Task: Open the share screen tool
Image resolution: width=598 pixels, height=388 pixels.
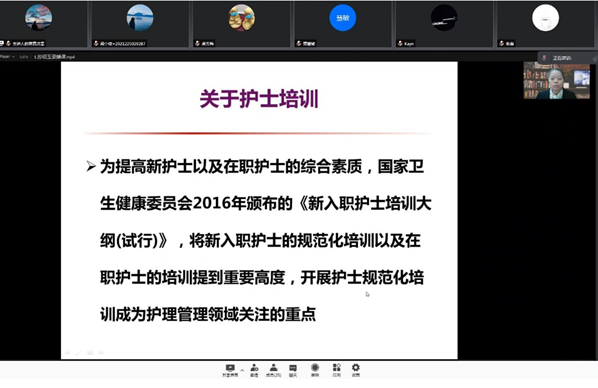Action: pyautogui.click(x=230, y=370)
